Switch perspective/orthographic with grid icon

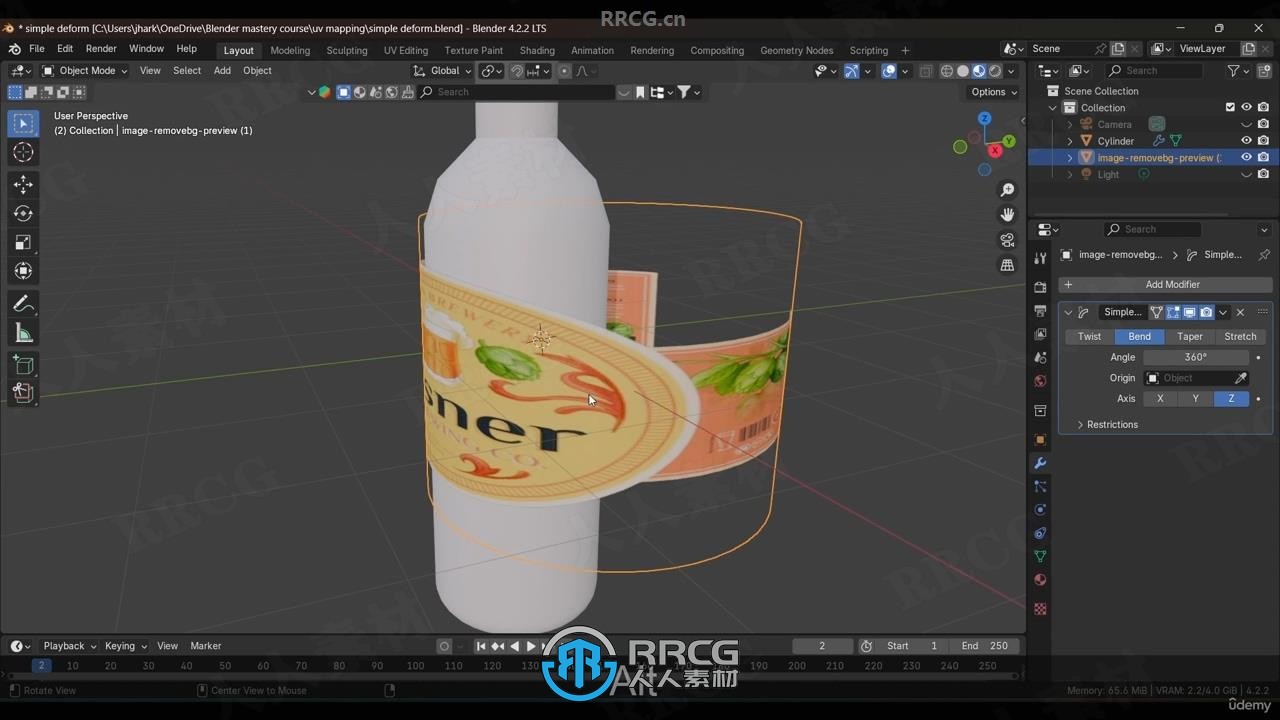click(1007, 265)
